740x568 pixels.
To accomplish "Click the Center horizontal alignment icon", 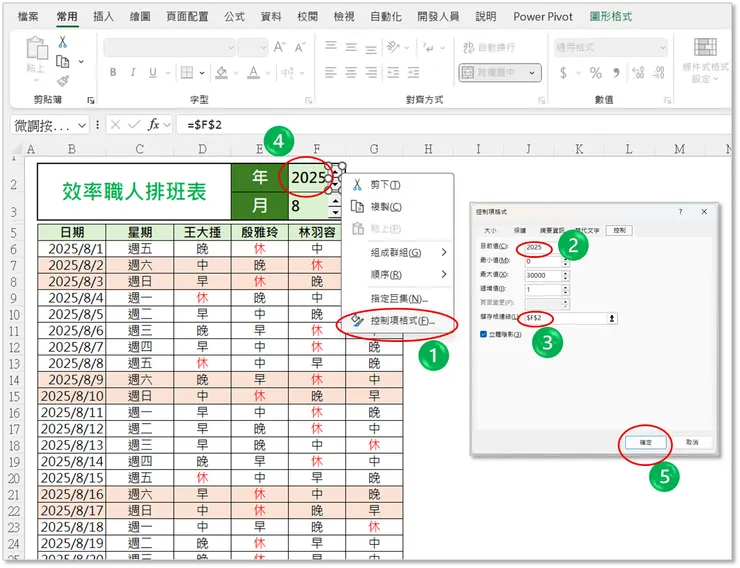I will tap(351, 72).
